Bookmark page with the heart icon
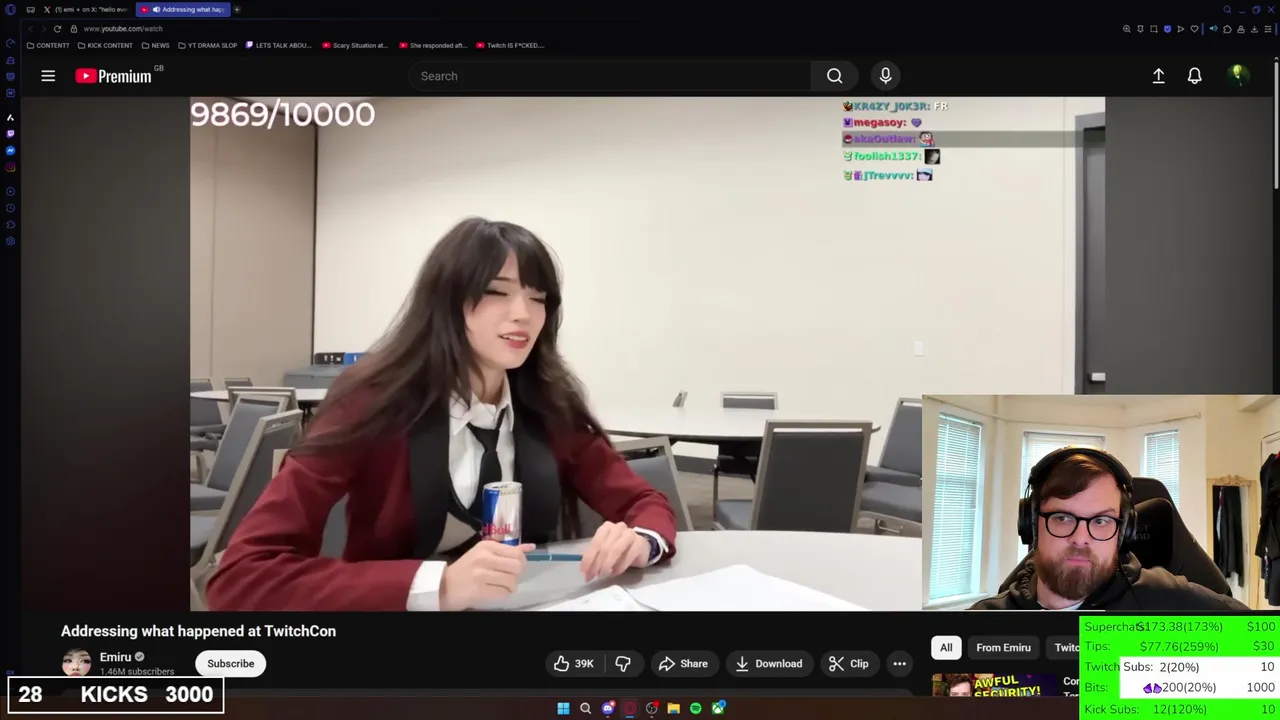1280x720 pixels. [1194, 29]
